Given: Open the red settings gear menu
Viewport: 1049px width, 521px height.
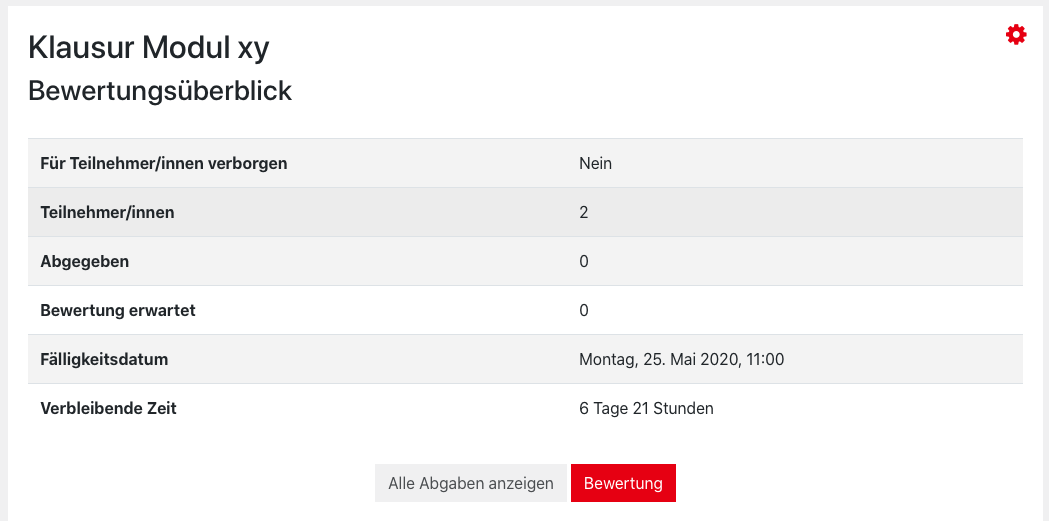Looking at the screenshot, I should [x=1016, y=35].
